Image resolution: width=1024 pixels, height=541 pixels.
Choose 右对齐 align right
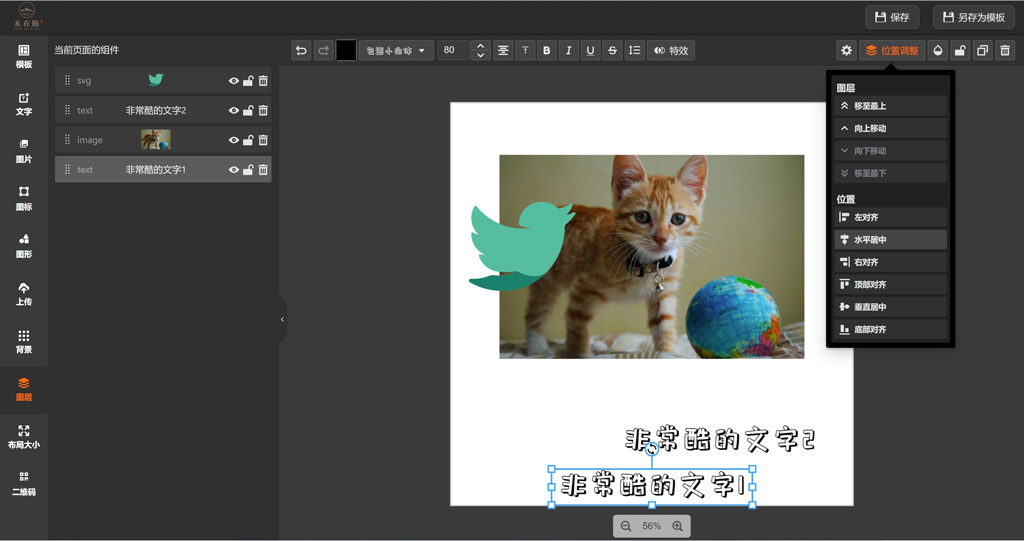click(890, 262)
